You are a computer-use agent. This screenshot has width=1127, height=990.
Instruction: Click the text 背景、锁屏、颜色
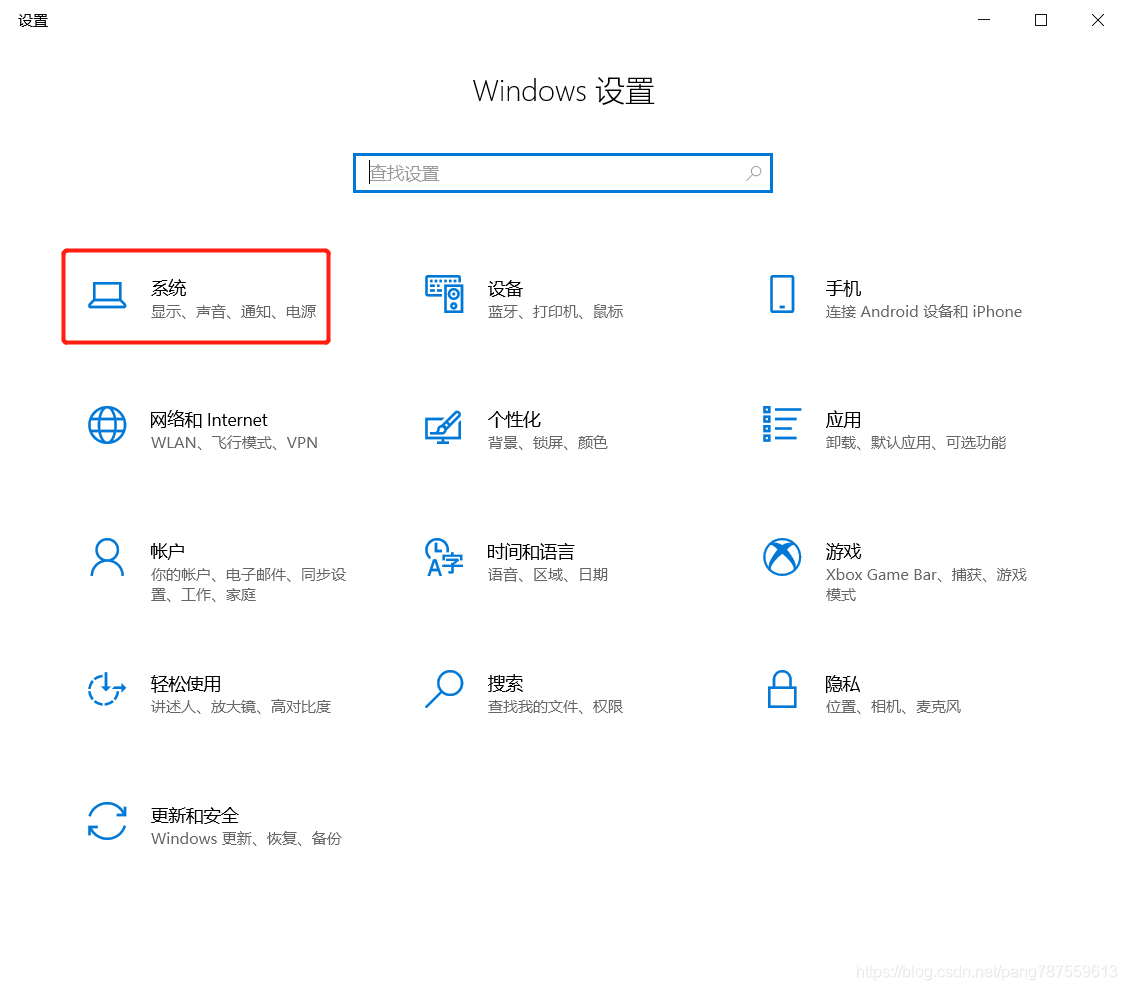[548, 443]
